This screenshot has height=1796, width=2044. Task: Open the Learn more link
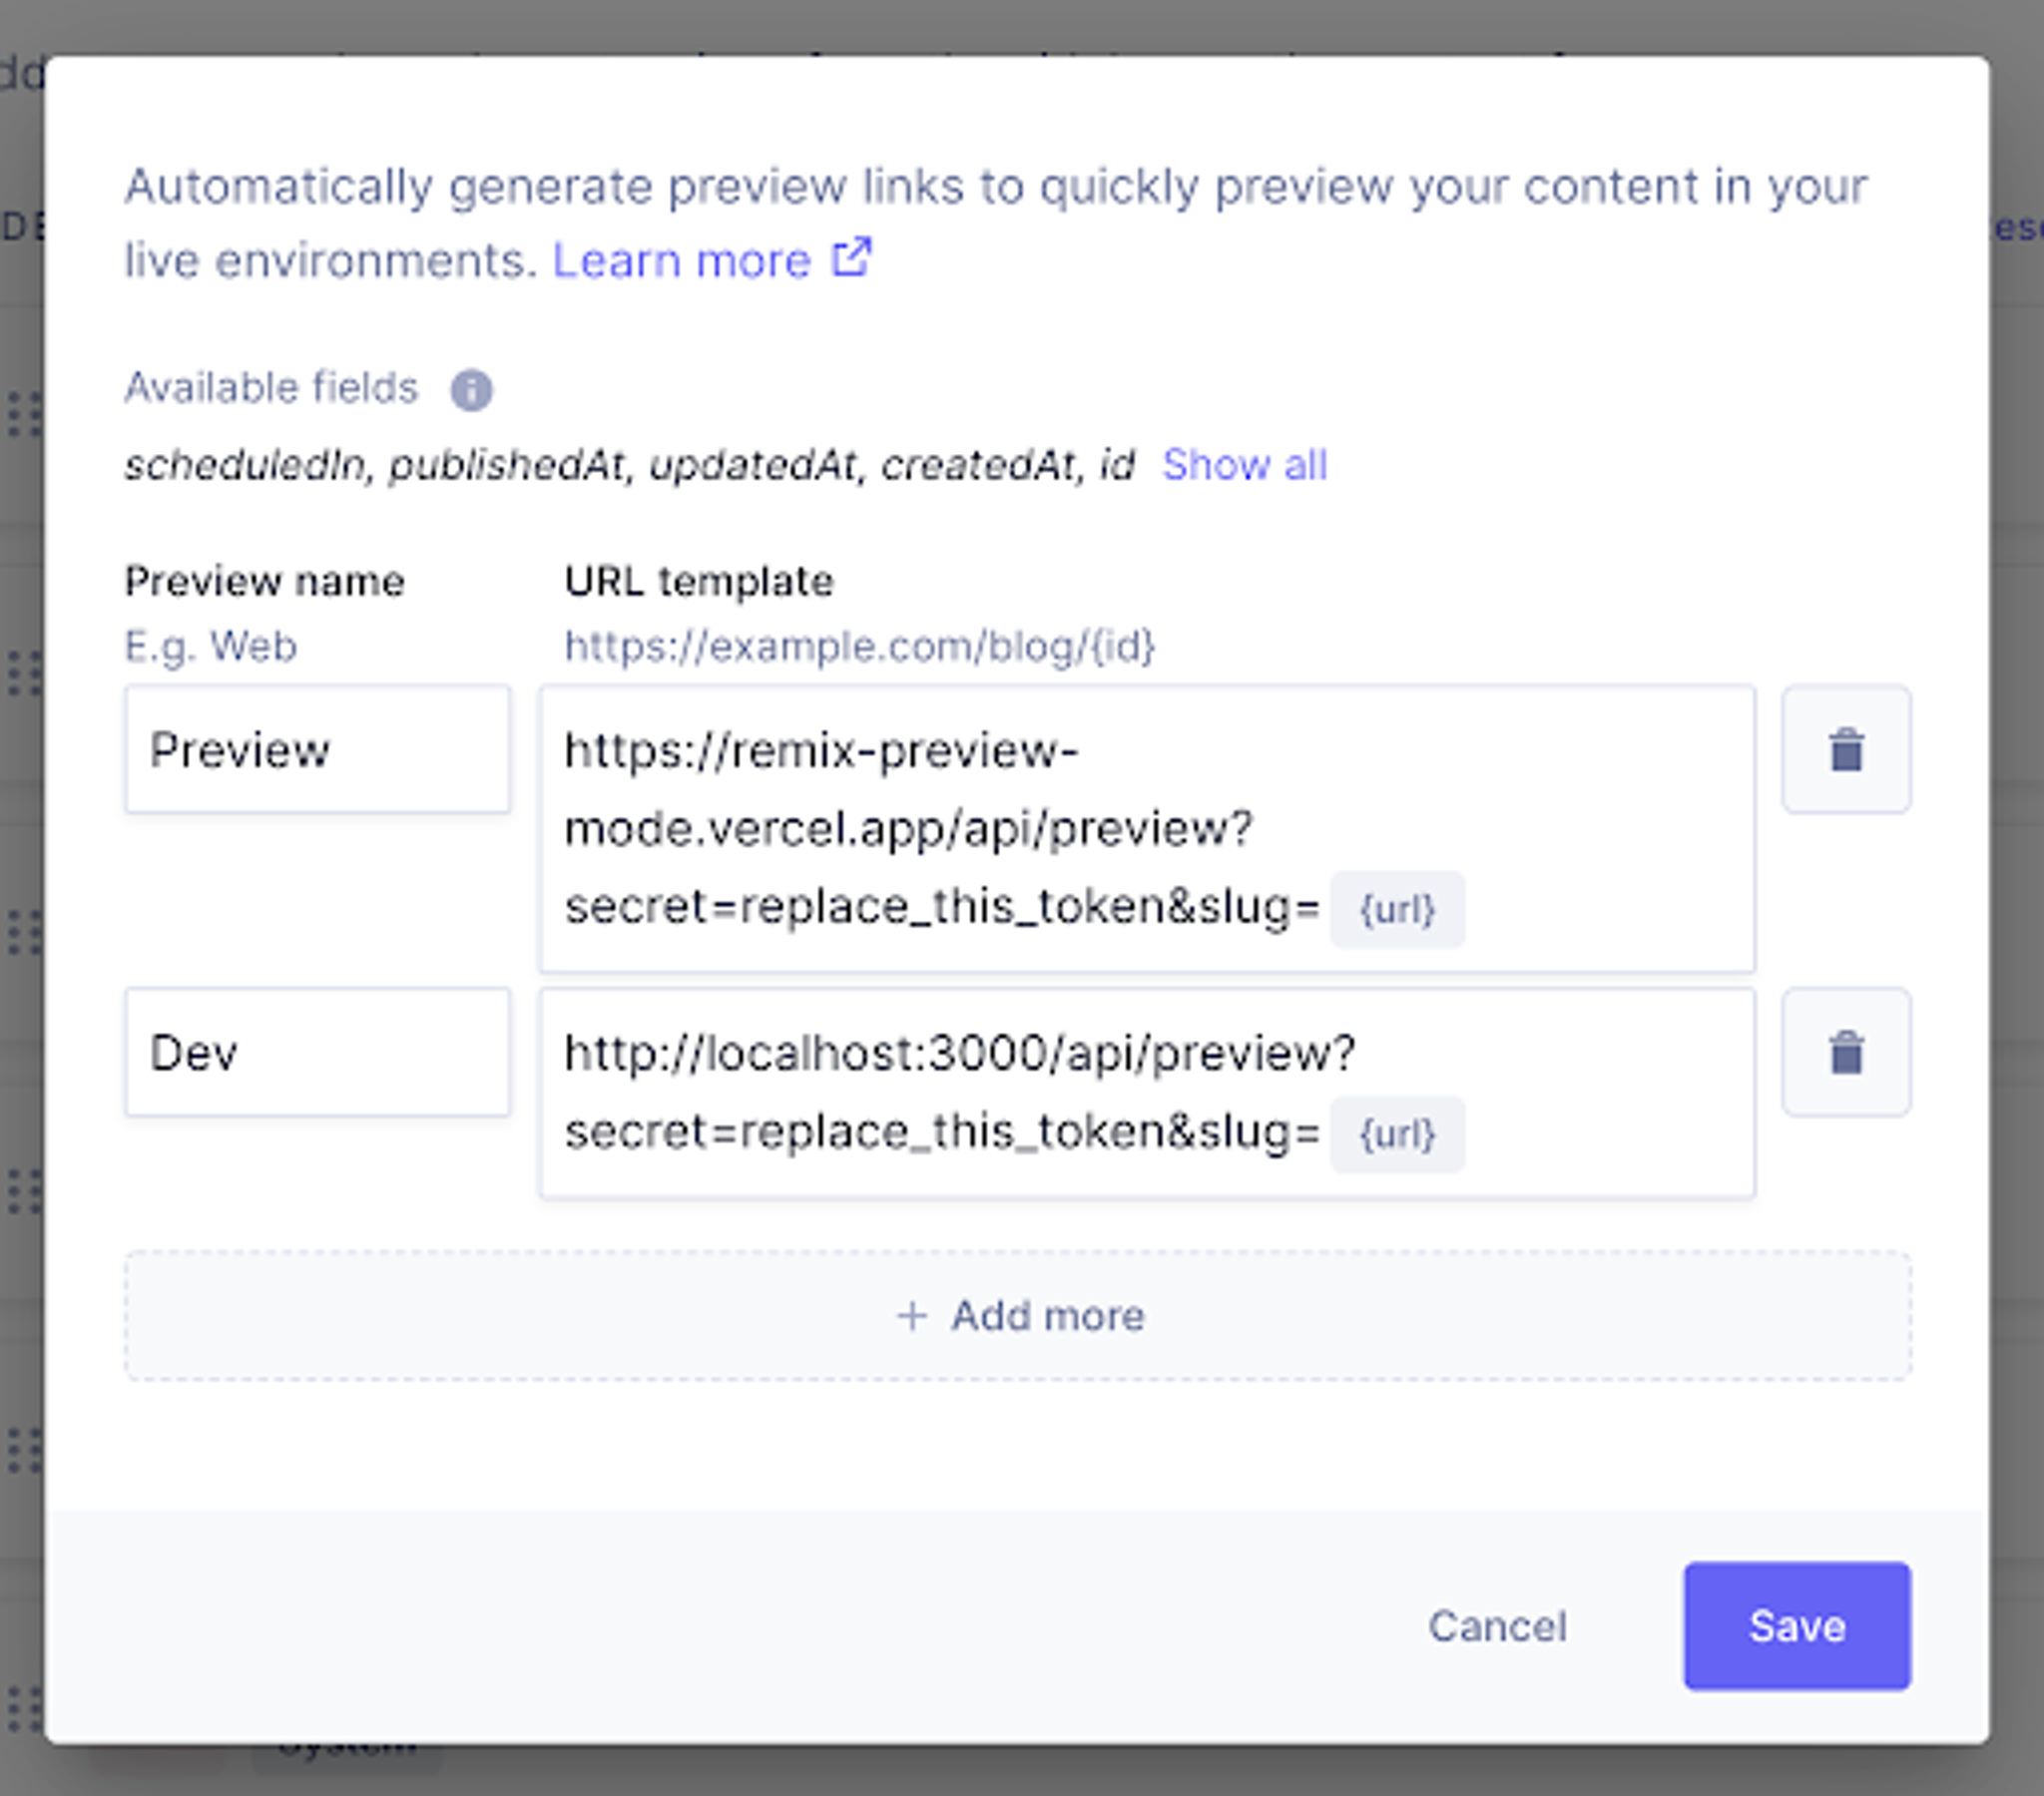pos(681,261)
